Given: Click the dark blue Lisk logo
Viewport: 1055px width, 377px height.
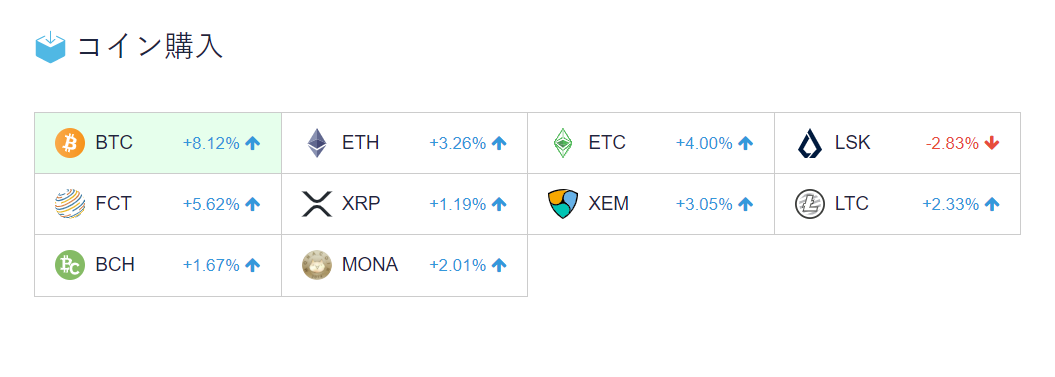Looking at the screenshot, I should click(809, 143).
